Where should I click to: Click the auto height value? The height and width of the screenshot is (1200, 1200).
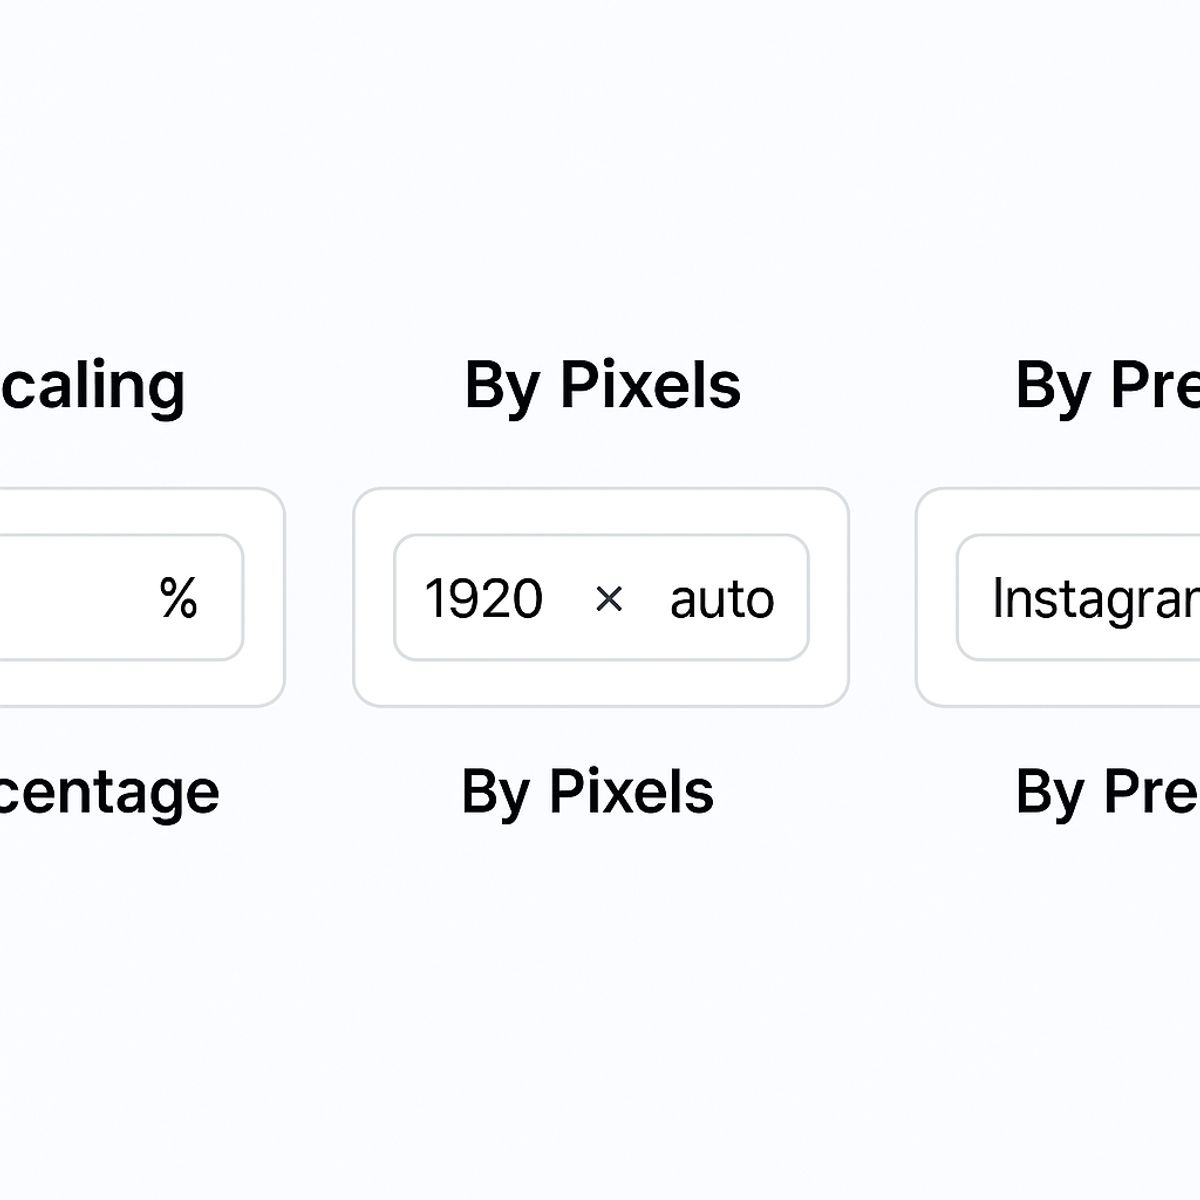tap(722, 598)
